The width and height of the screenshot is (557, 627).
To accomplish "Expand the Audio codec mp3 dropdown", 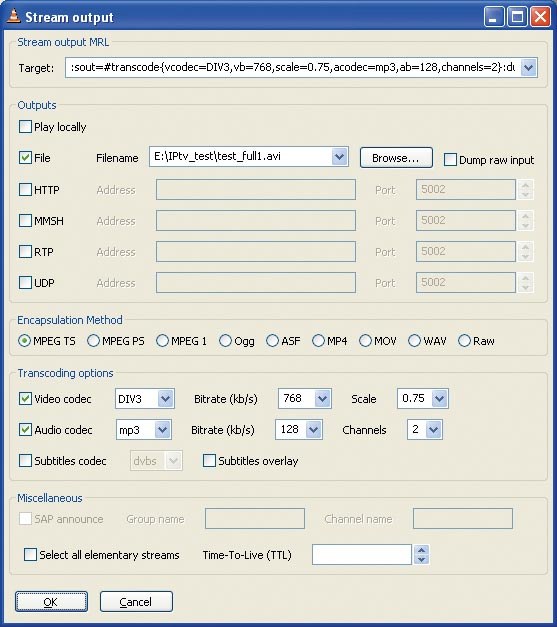I will point(162,429).
